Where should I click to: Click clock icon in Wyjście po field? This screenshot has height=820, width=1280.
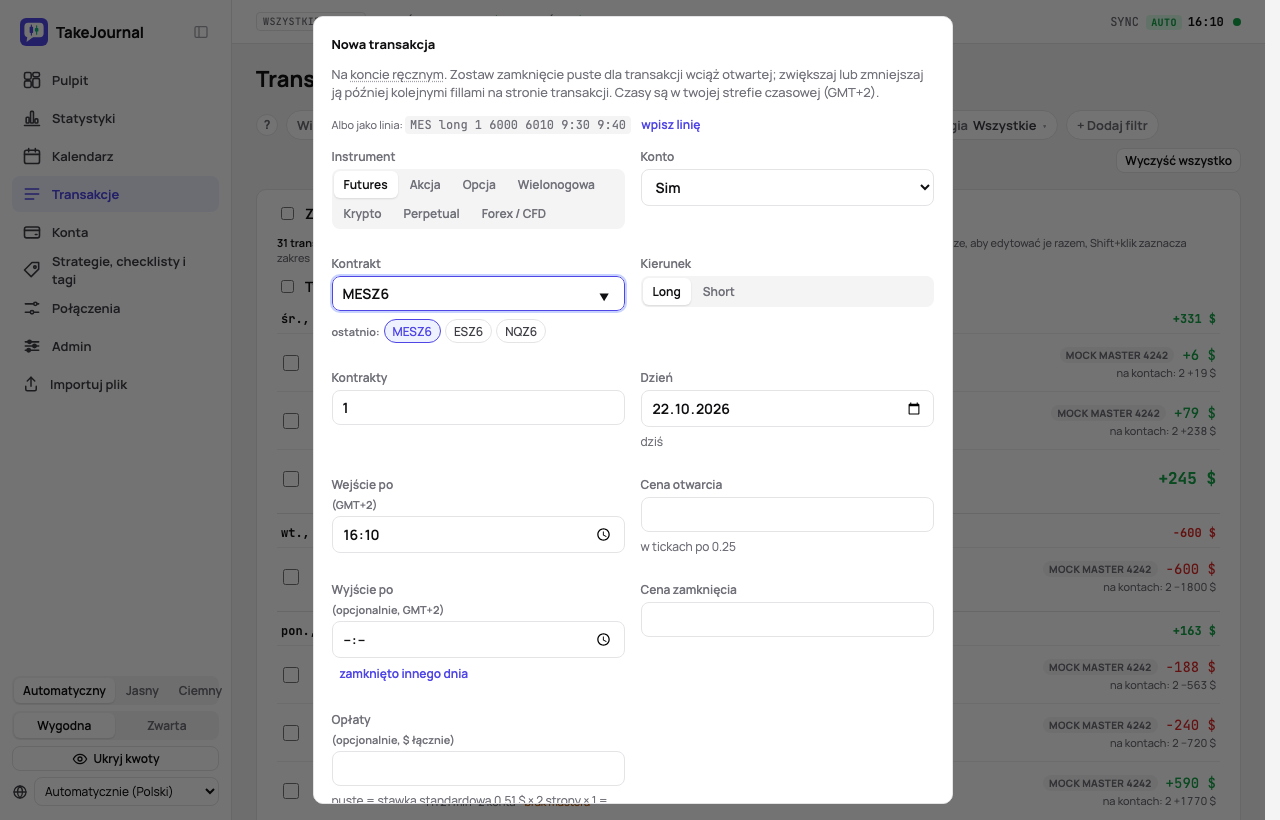603,640
